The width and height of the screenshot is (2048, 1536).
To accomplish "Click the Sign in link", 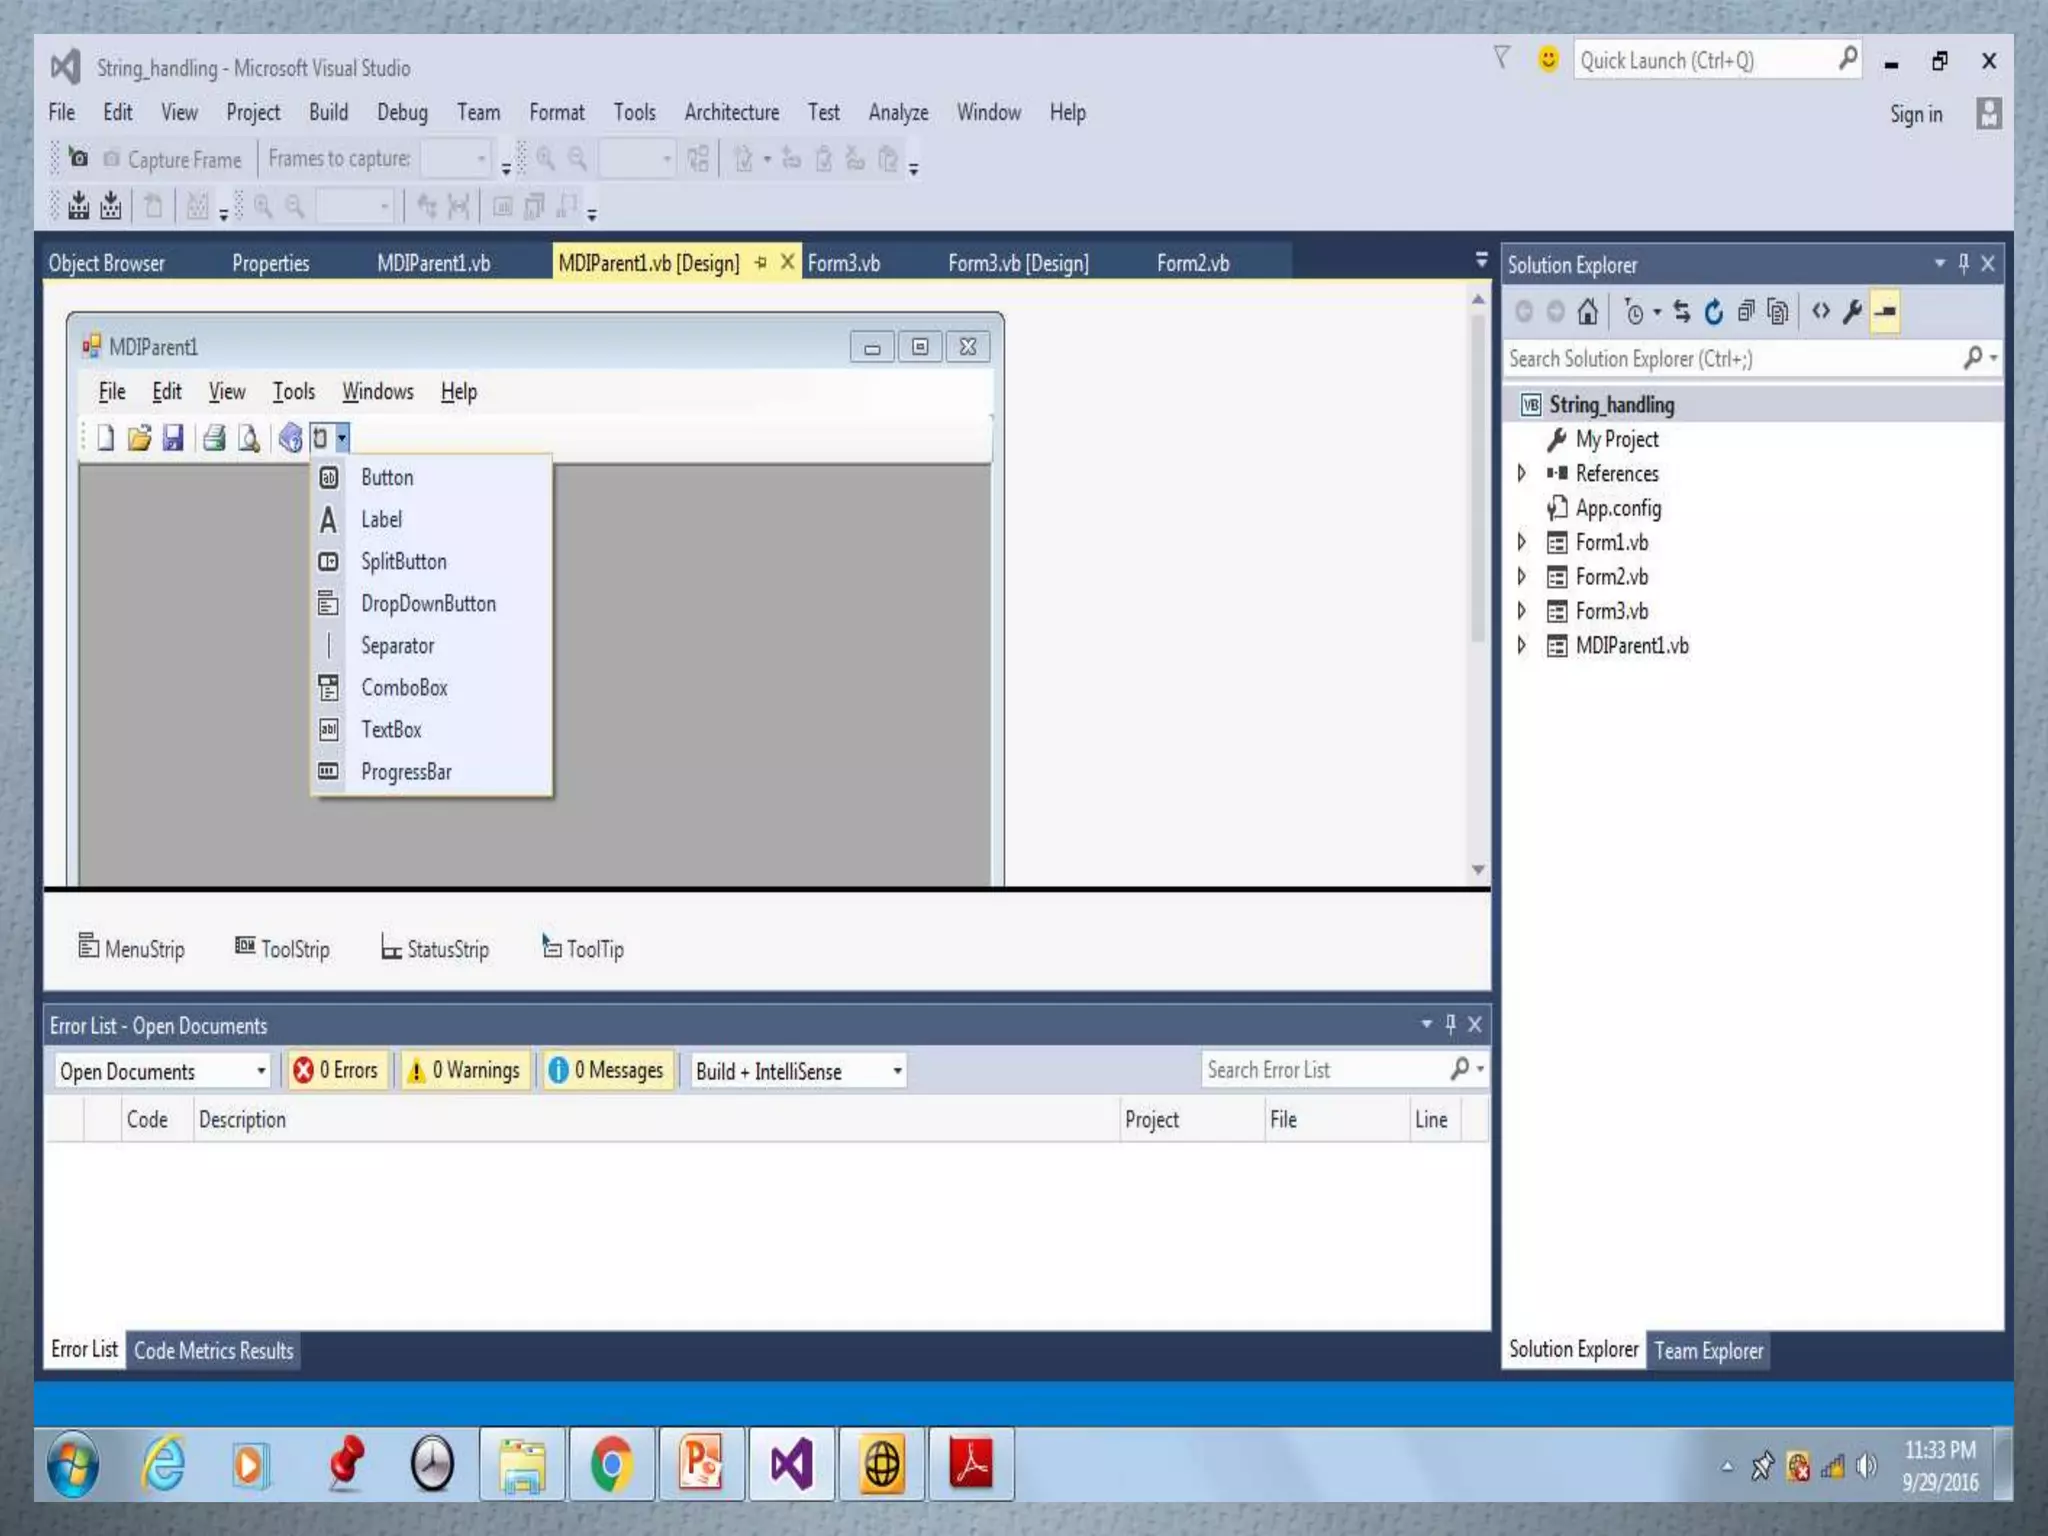I will [x=1915, y=114].
